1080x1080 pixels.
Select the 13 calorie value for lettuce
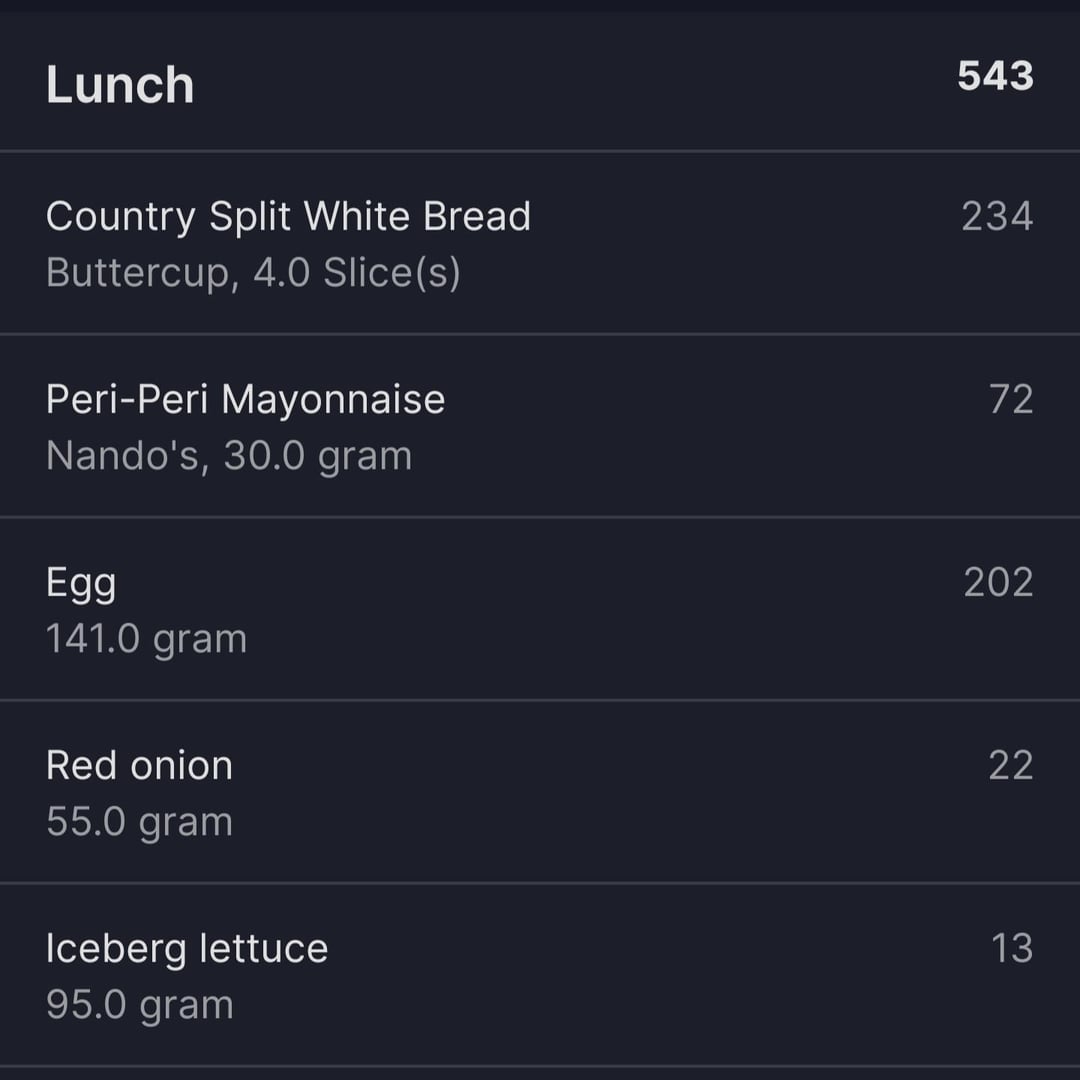pyautogui.click(x=1012, y=948)
